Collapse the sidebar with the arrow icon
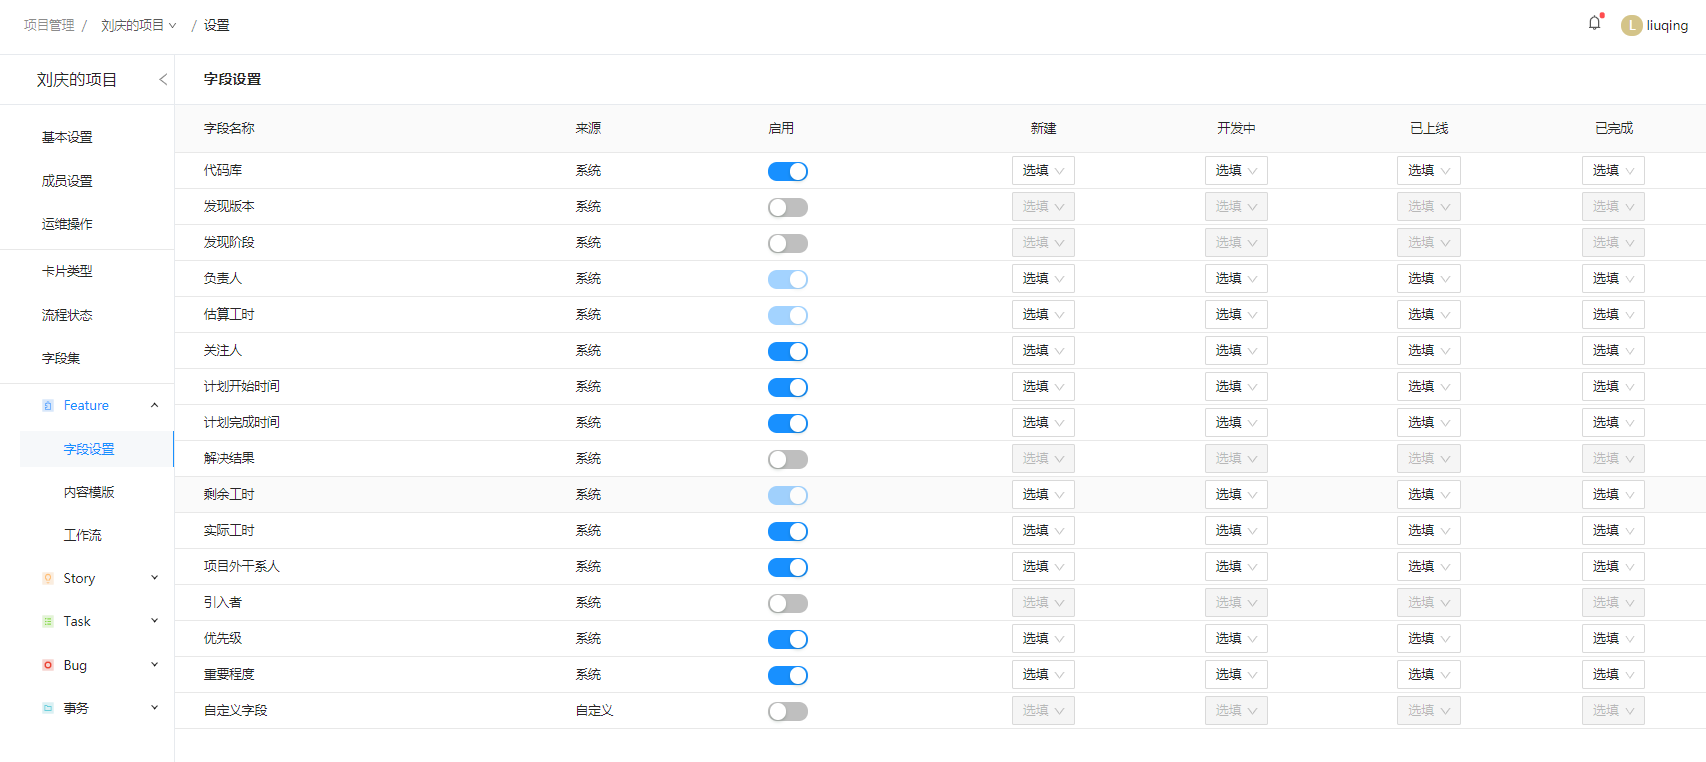1706x762 pixels. click(163, 79)
